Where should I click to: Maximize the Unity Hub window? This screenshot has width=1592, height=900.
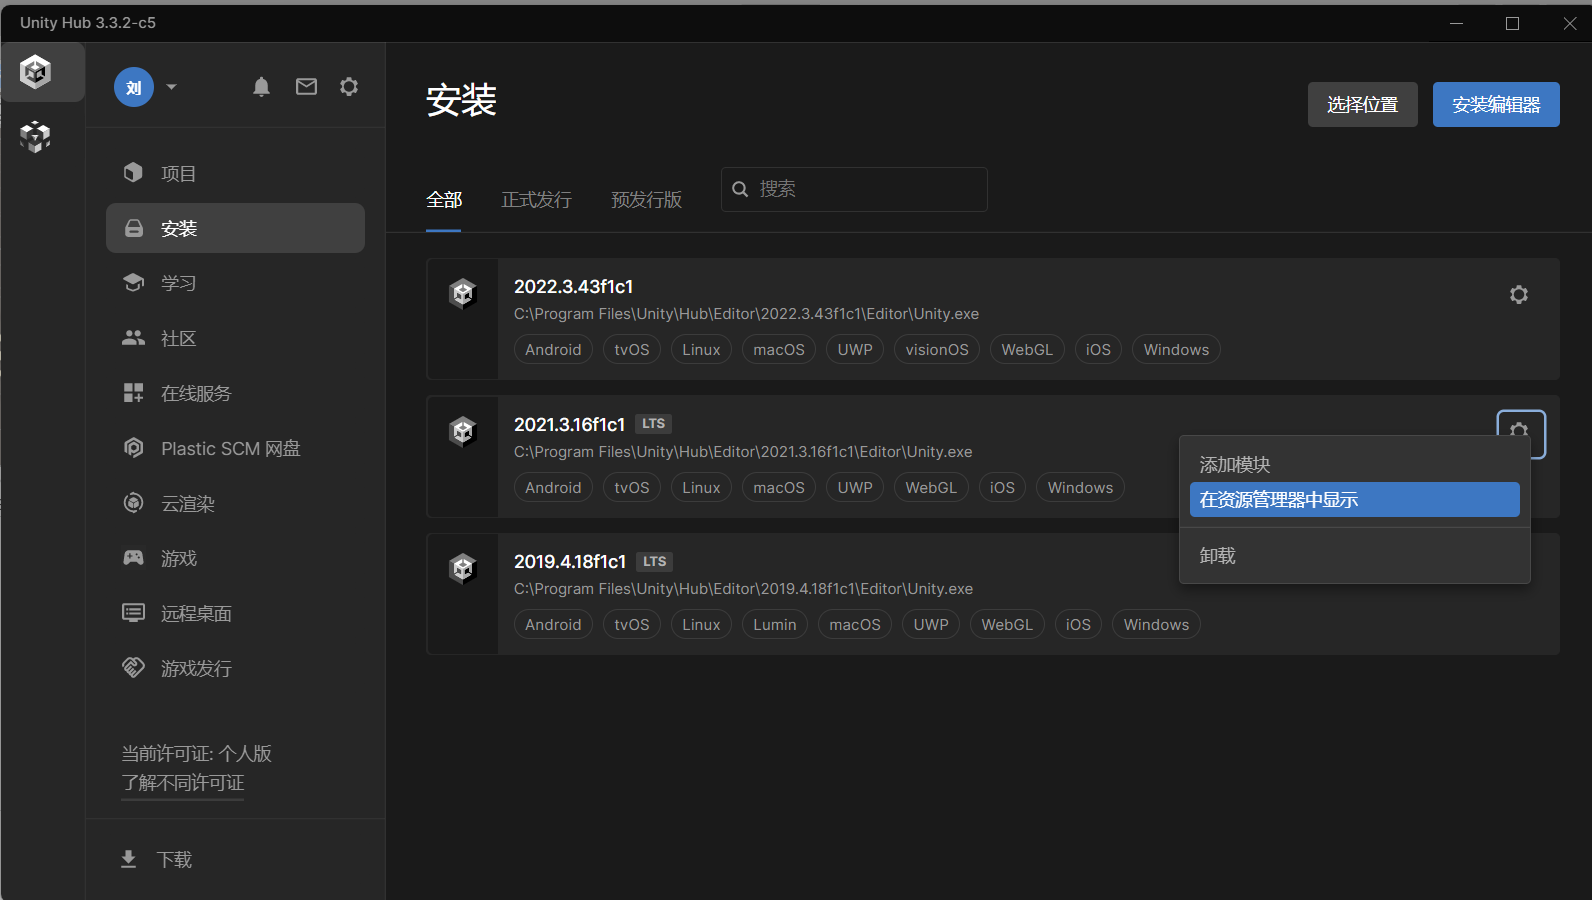[x=1512, y=23]
